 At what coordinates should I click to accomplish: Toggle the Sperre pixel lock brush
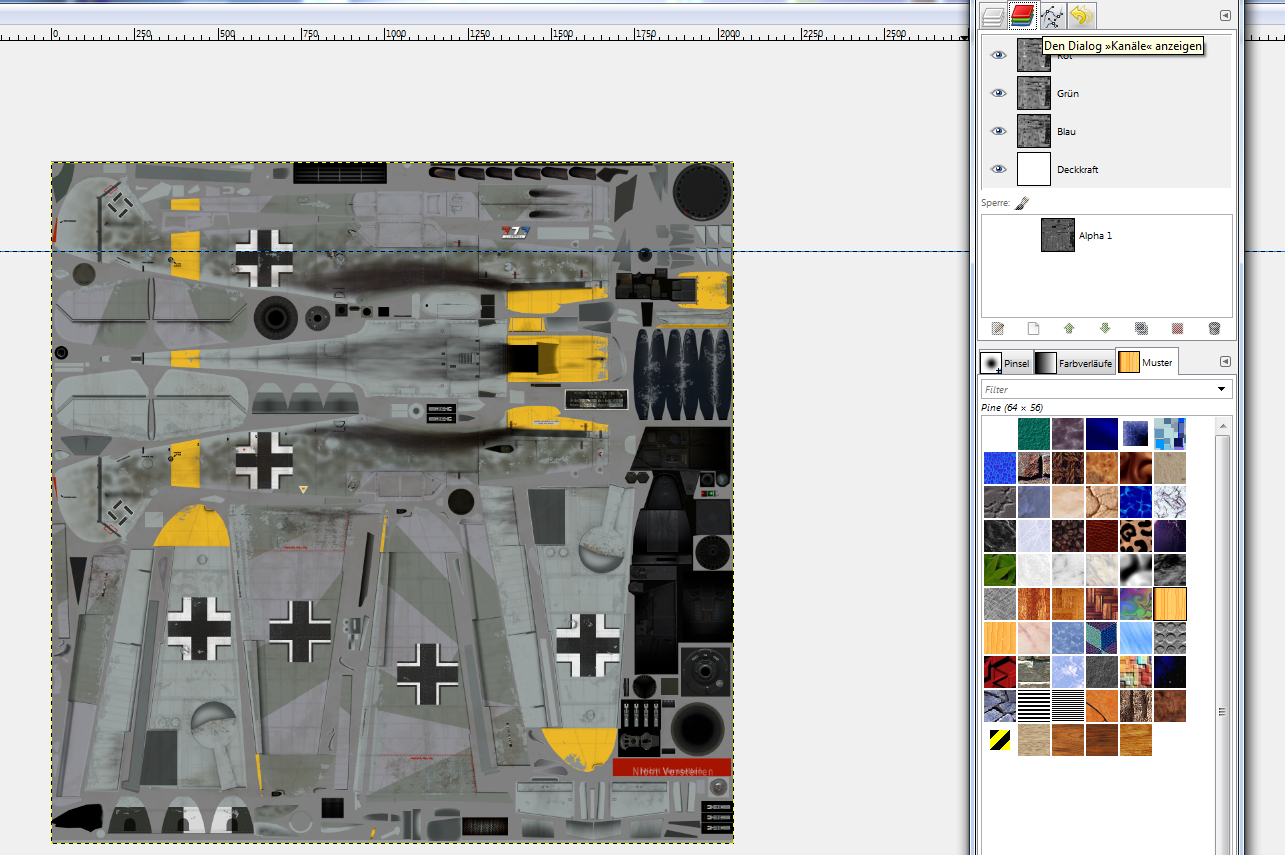[1022, 203]
